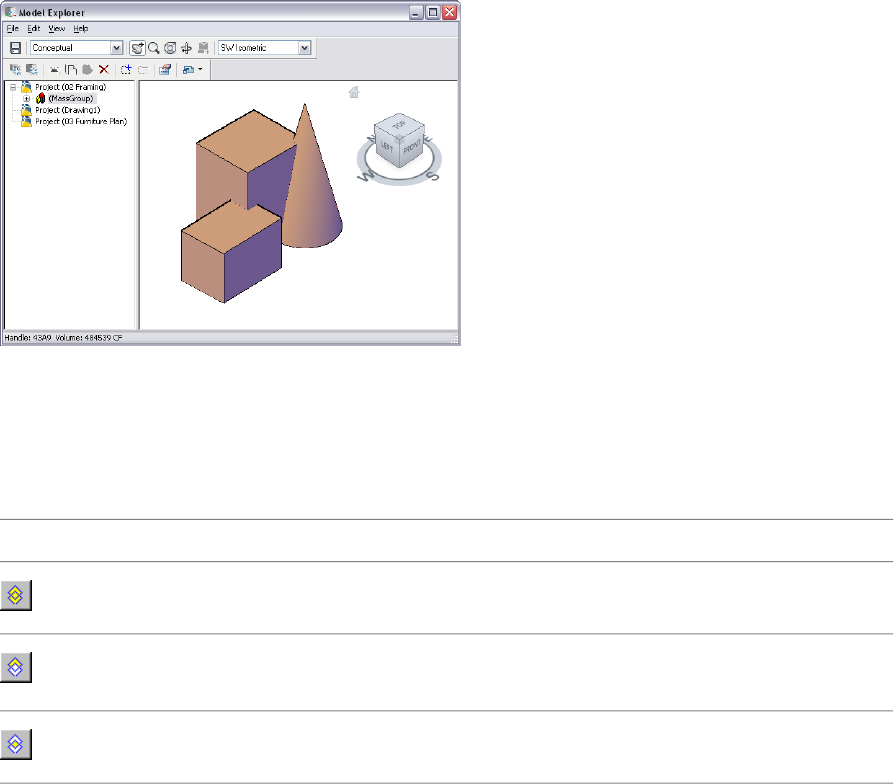Click the W compass letter on ViewCube
894x784 pixels.
coord(365,176)
